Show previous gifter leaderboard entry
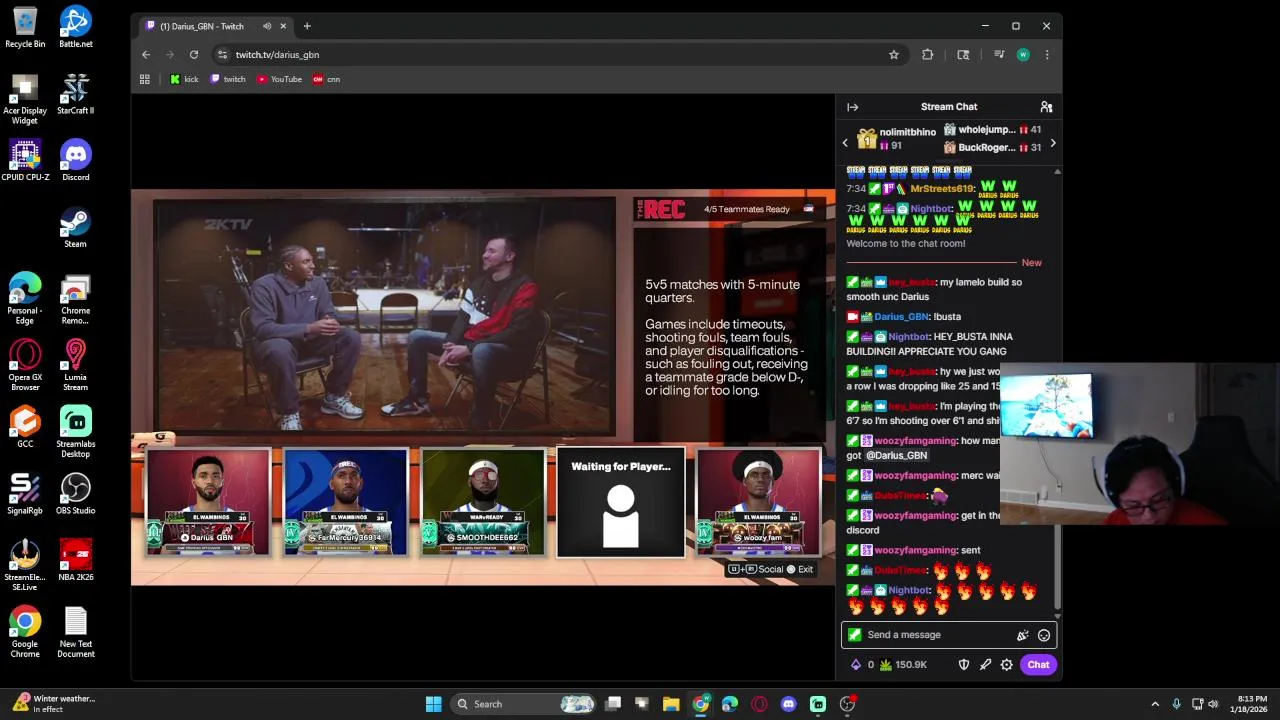This screenshot has height=720, width=1280. (845, 143)
